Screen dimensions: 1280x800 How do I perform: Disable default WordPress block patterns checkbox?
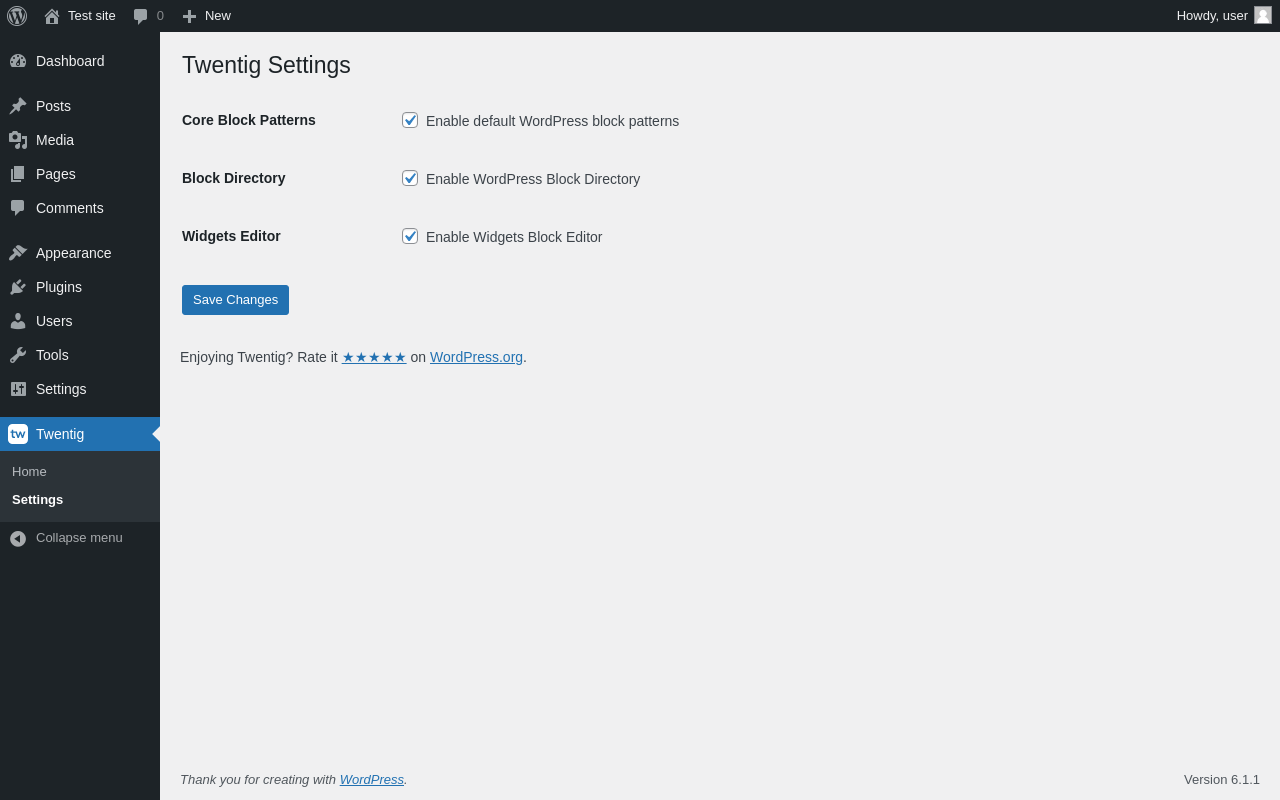point(410,120)
